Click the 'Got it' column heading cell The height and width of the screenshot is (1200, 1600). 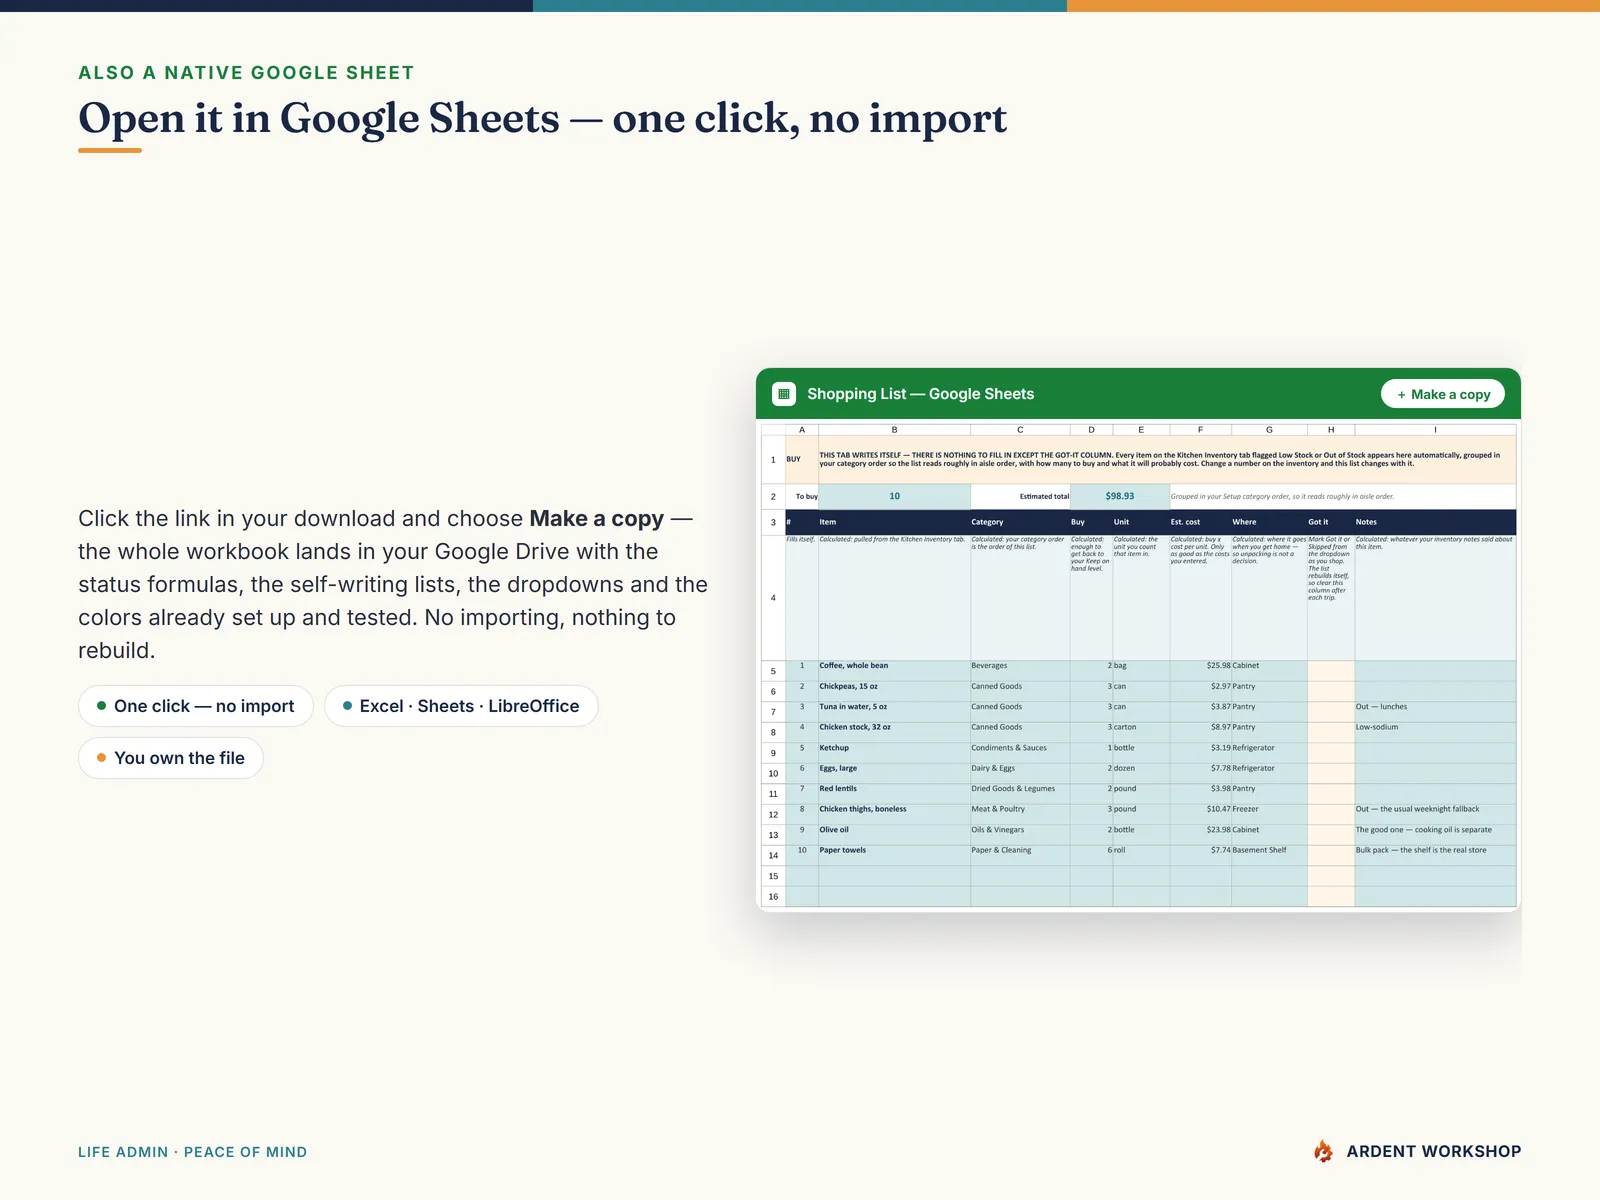click(x=1331, y=522)
